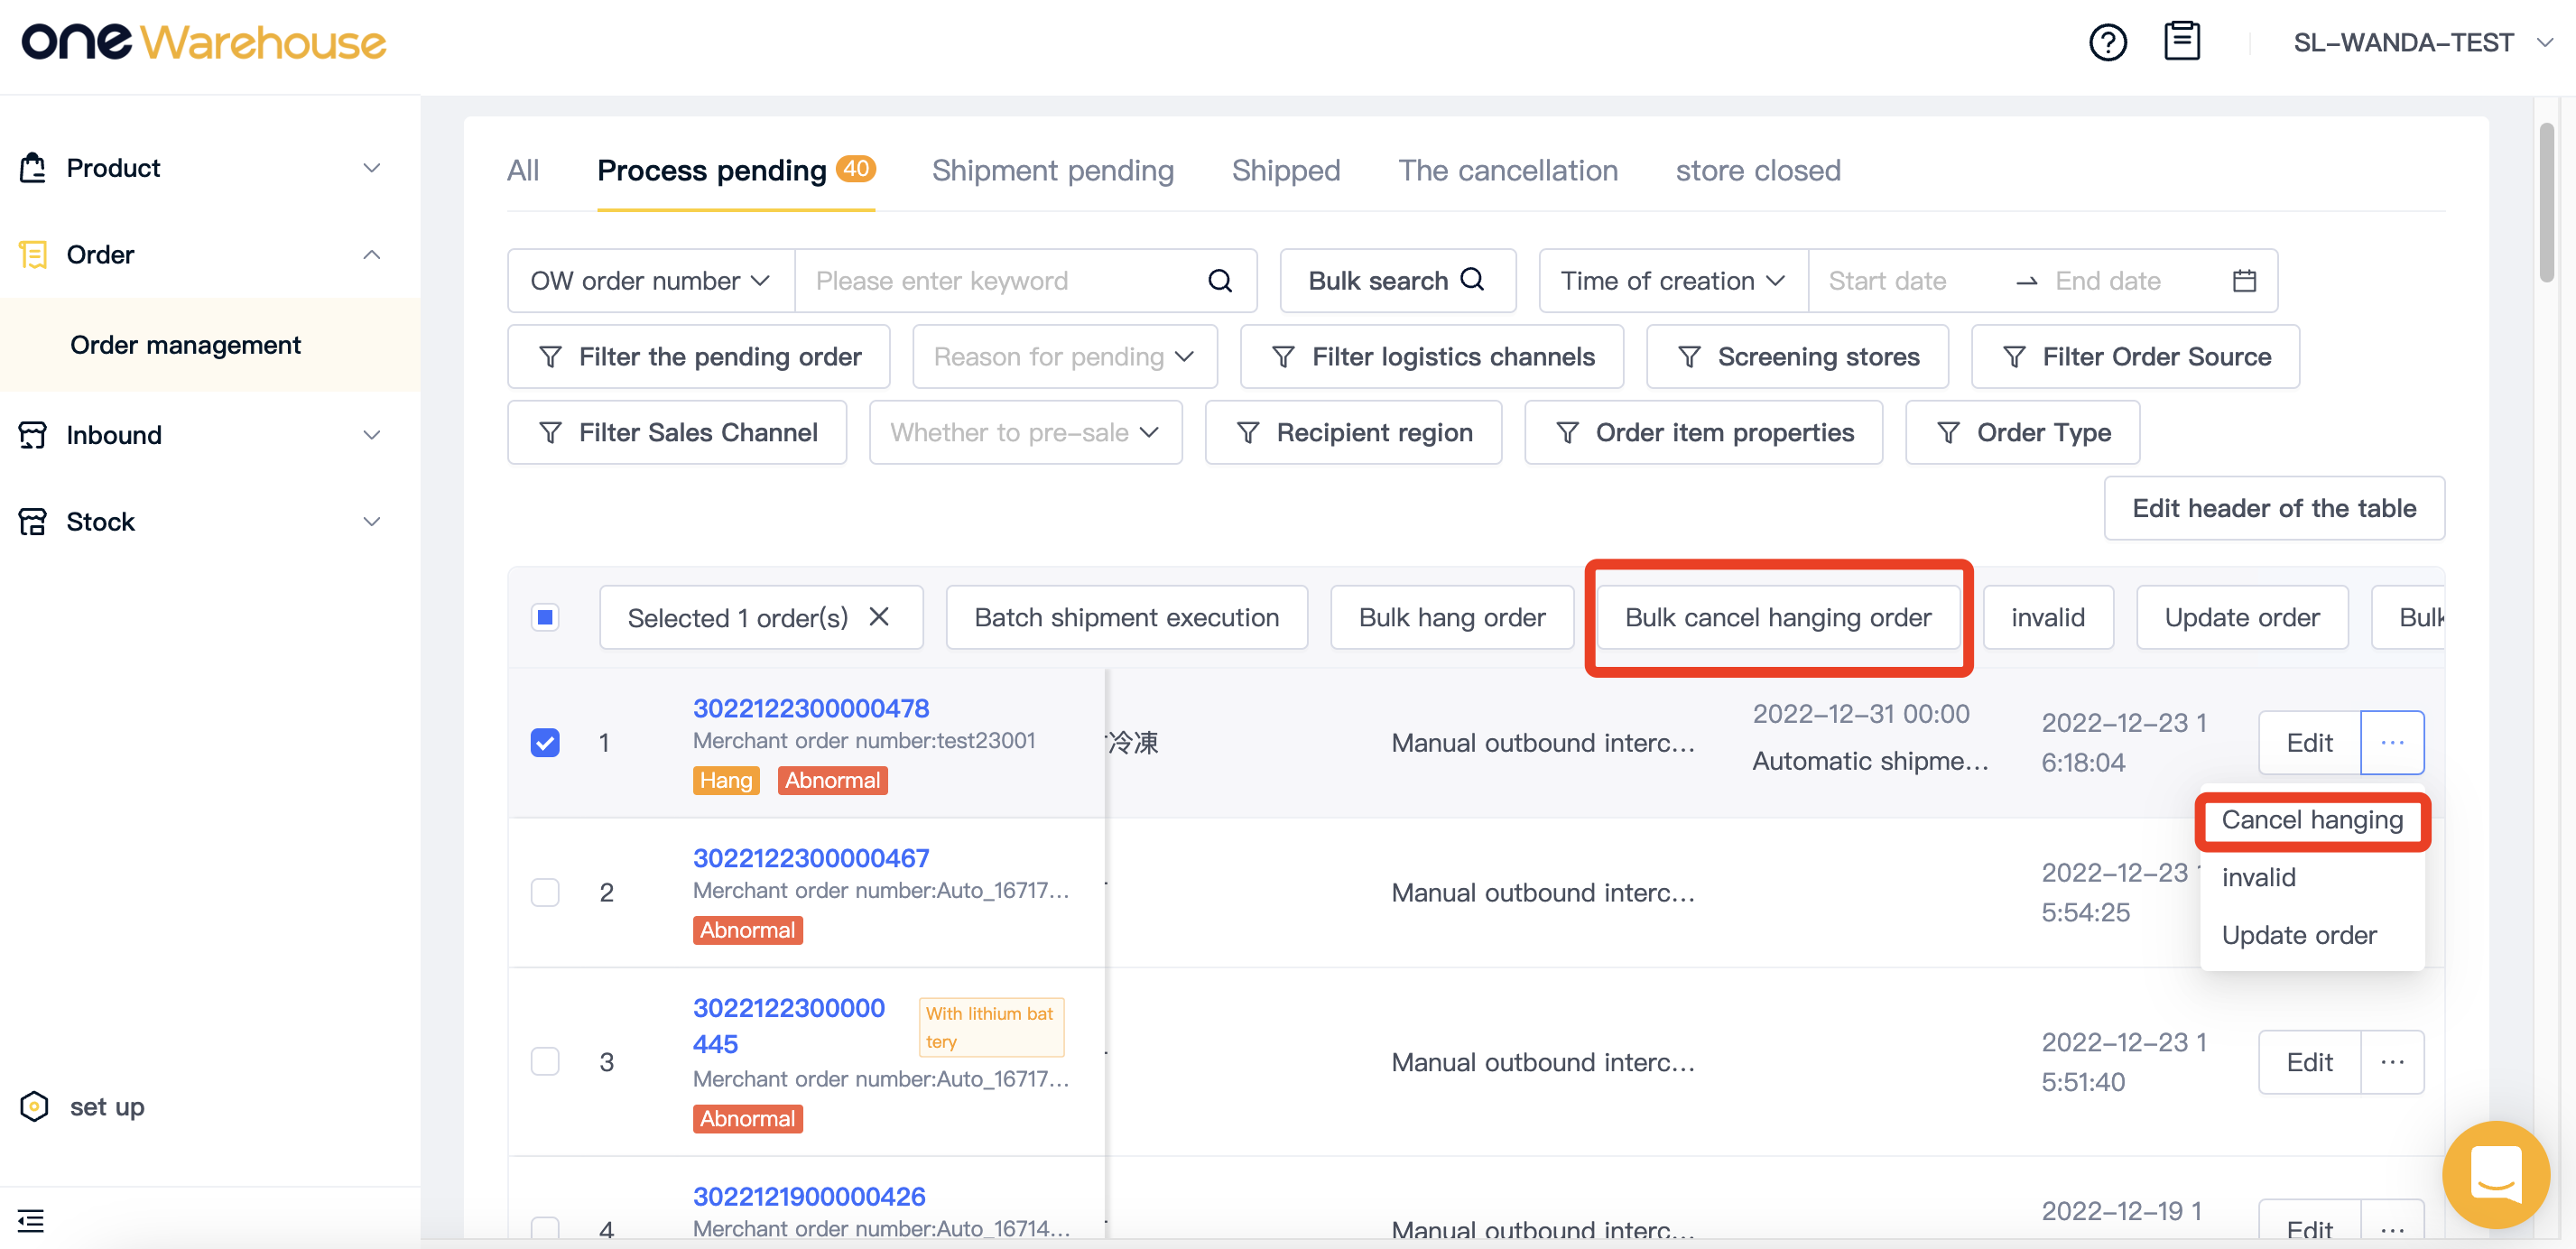Open more actions ellipsis for order 3

click(2392, 1062)
